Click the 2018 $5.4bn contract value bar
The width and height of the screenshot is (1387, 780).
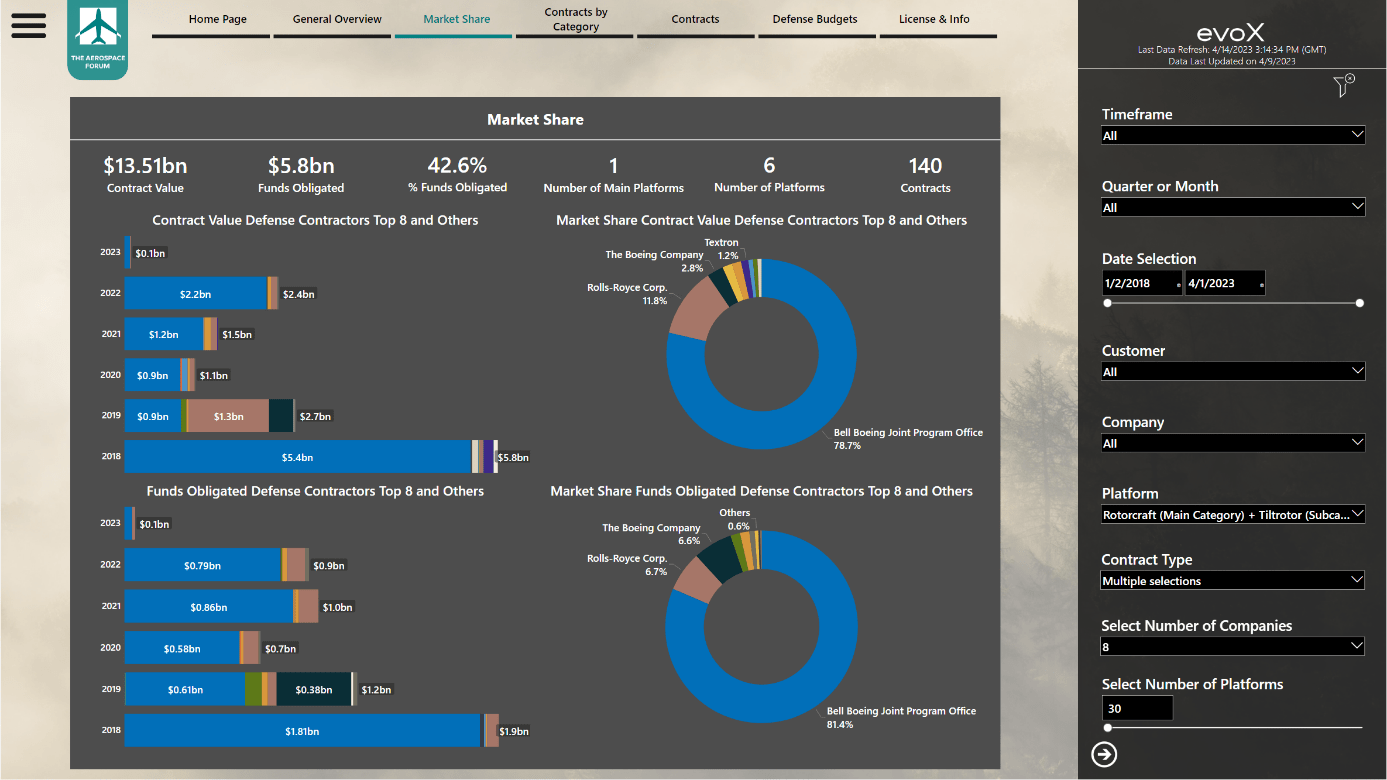pos(297,457)
